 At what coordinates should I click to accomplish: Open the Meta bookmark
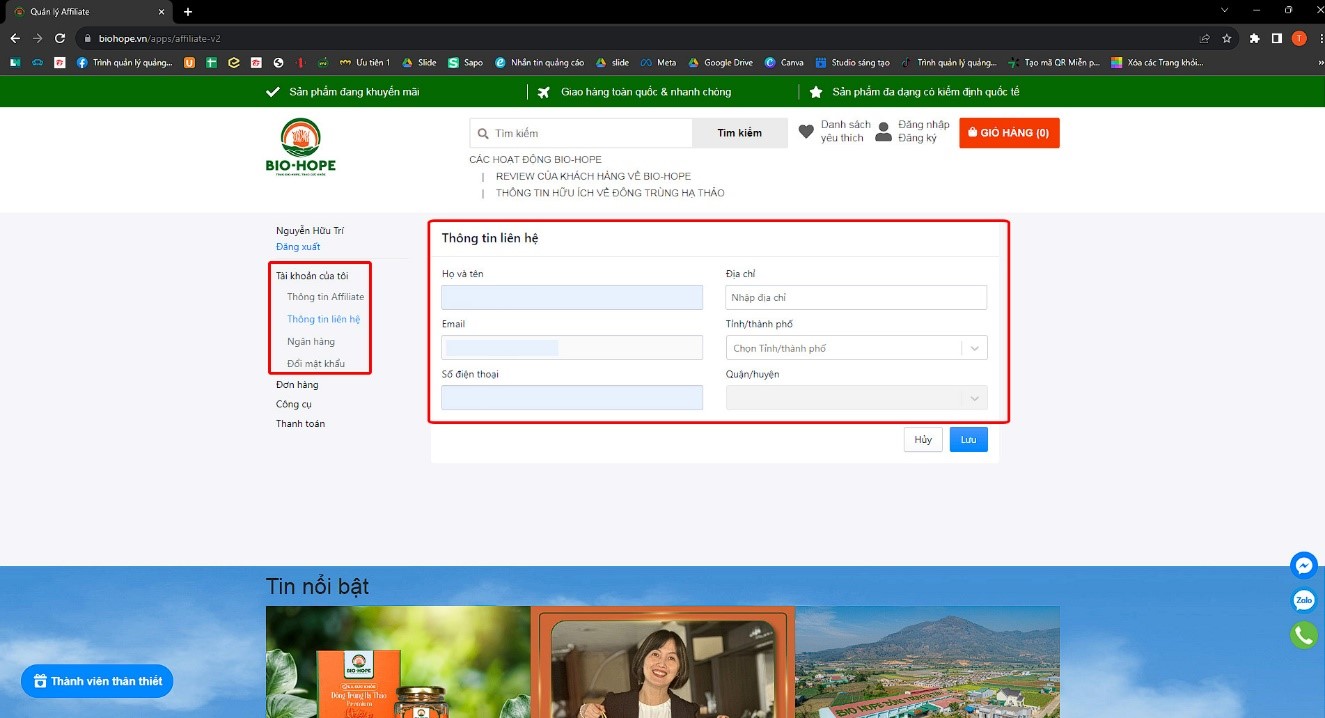pyautogui.click(x=658, y=62)
